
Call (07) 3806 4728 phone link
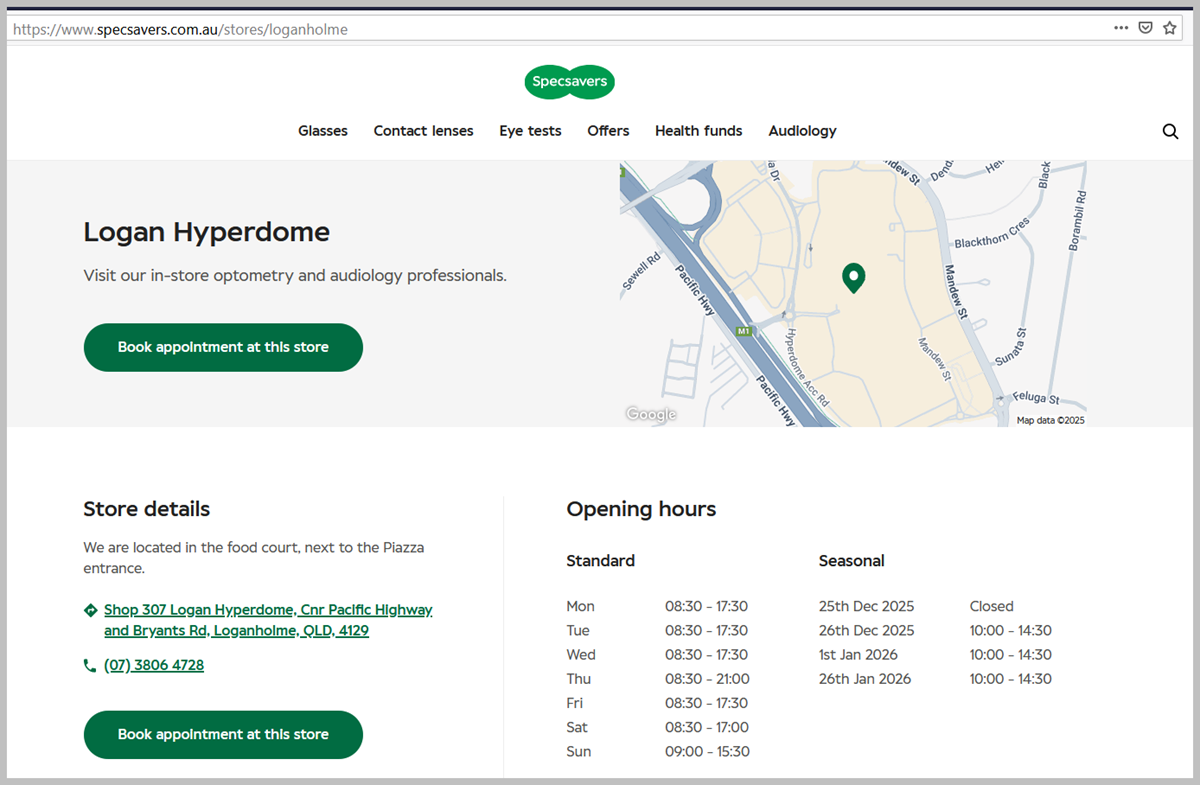click(x=154, y=666)
